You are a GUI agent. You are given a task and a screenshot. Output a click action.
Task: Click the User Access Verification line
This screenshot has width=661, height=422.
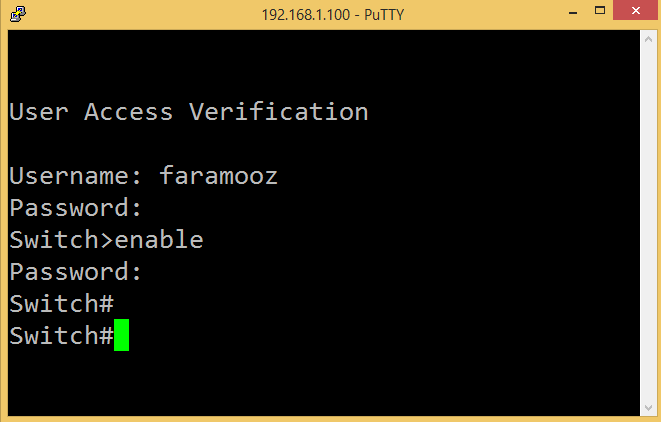(x=188, y=112)
